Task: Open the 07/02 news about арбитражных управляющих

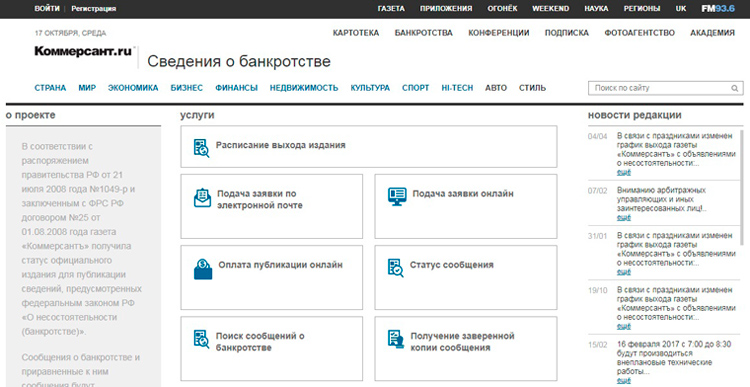Action: coord(662,199)
